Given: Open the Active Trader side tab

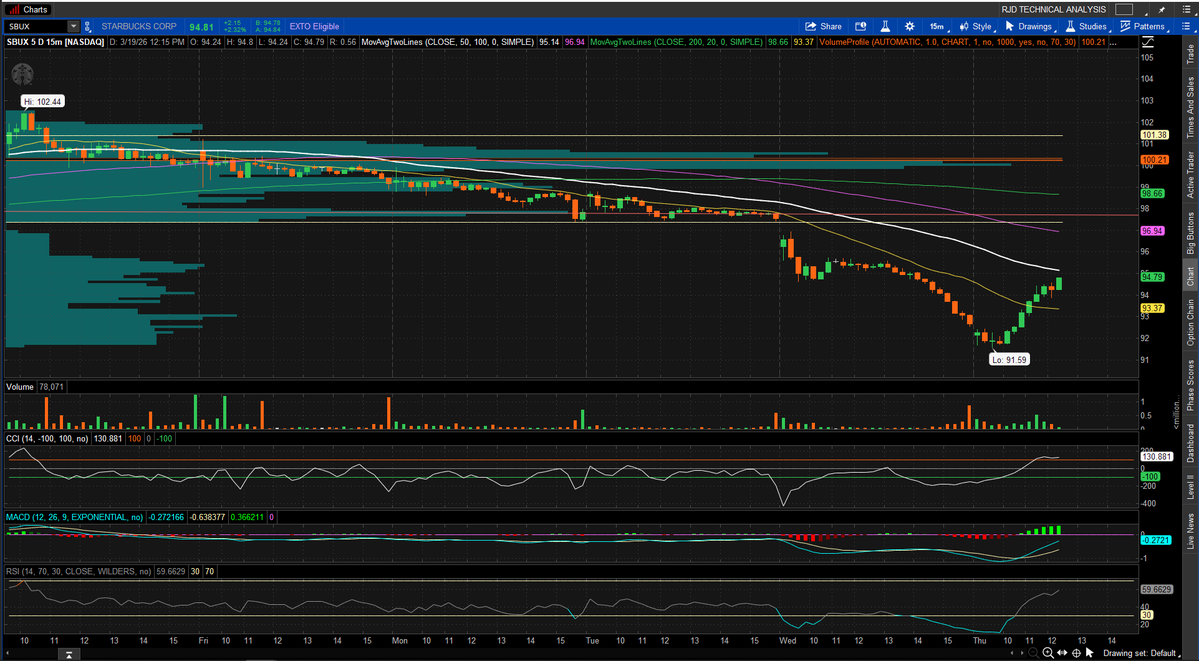Looking at the screenshot, I should (x=1190, y=174).
